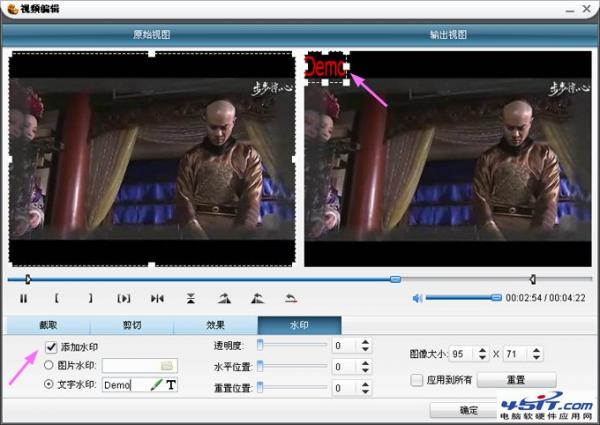This screenshot has width=600, height=425.
Task: Click the 水平位置 numeric value field
Action: pos(346,367)
